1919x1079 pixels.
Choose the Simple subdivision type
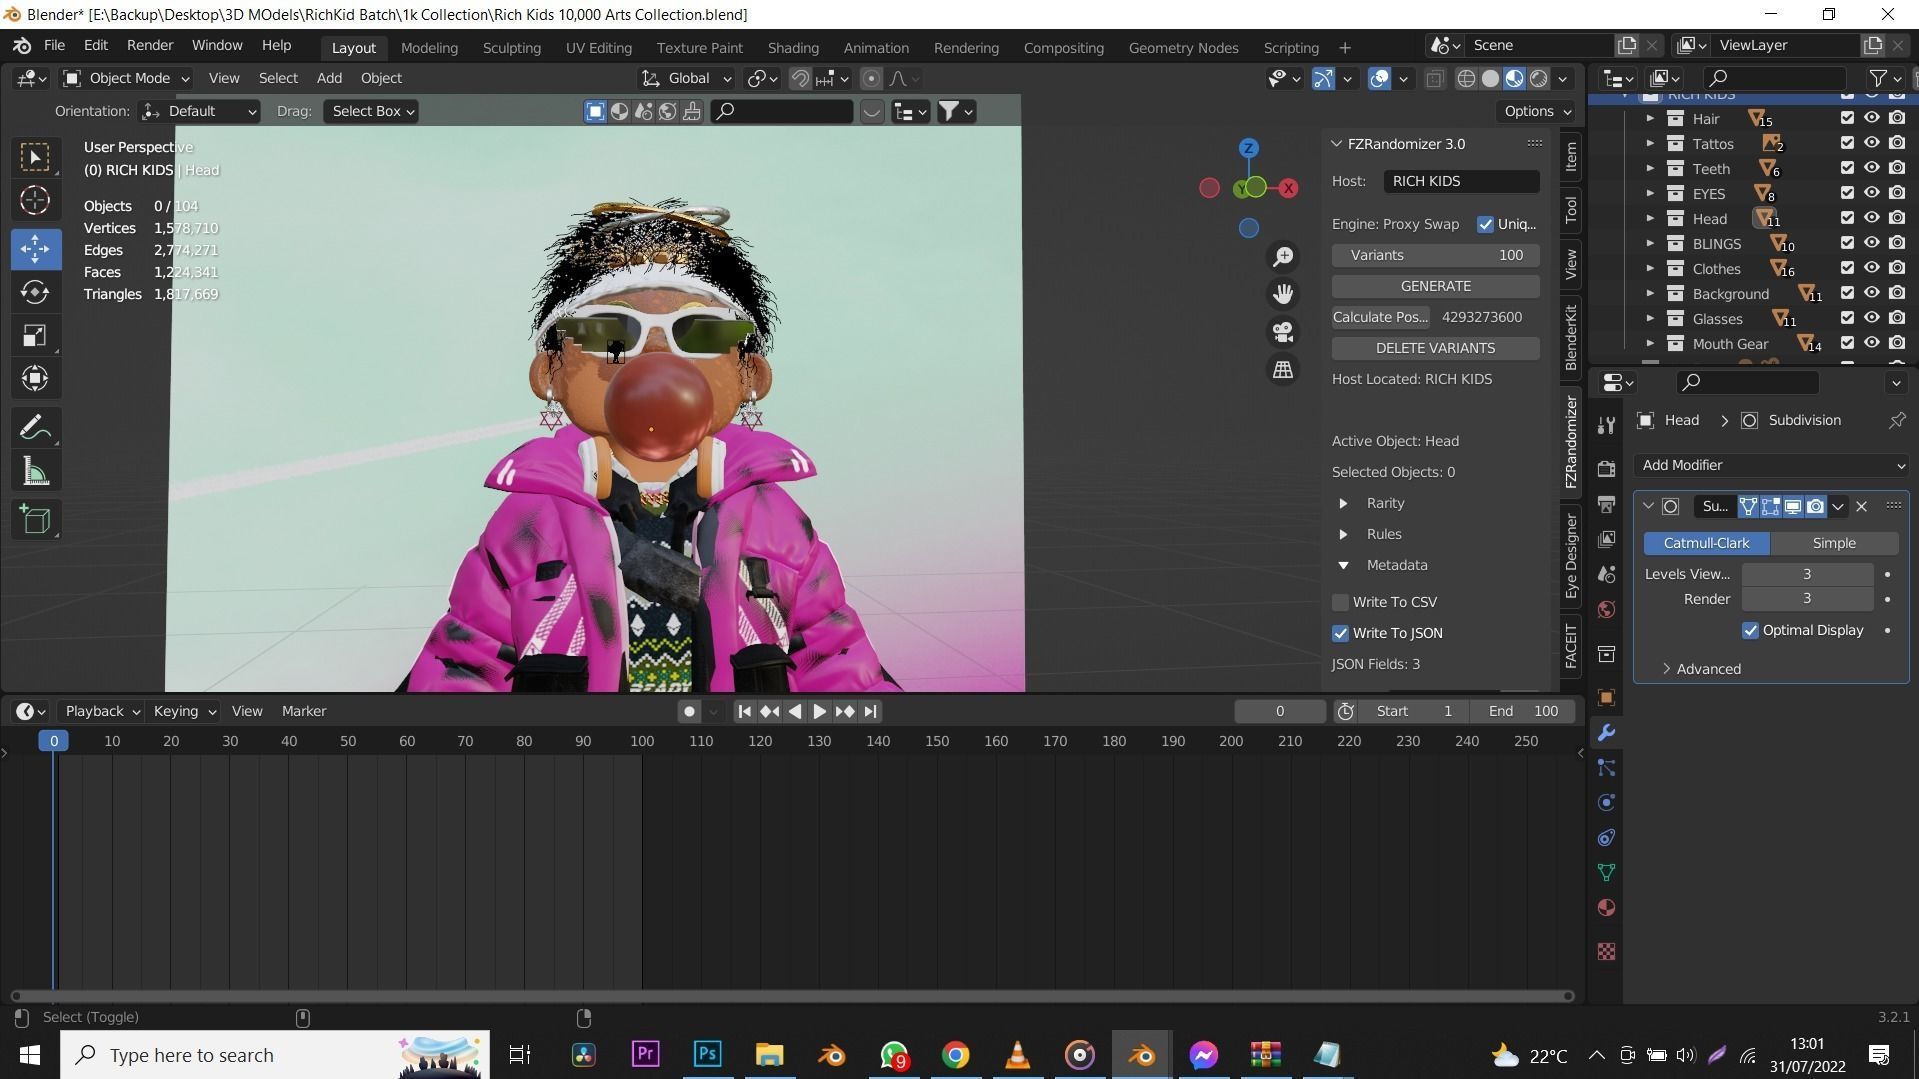pos(1834,543)
